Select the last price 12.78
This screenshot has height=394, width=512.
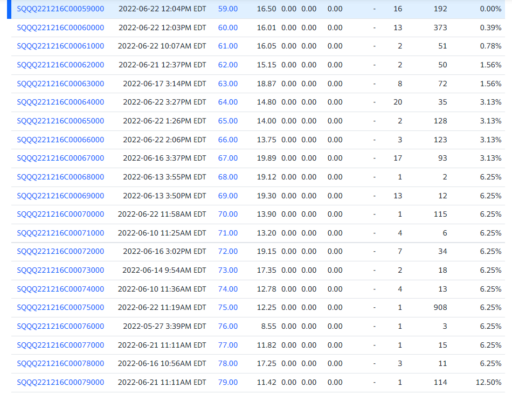point(266,289)
